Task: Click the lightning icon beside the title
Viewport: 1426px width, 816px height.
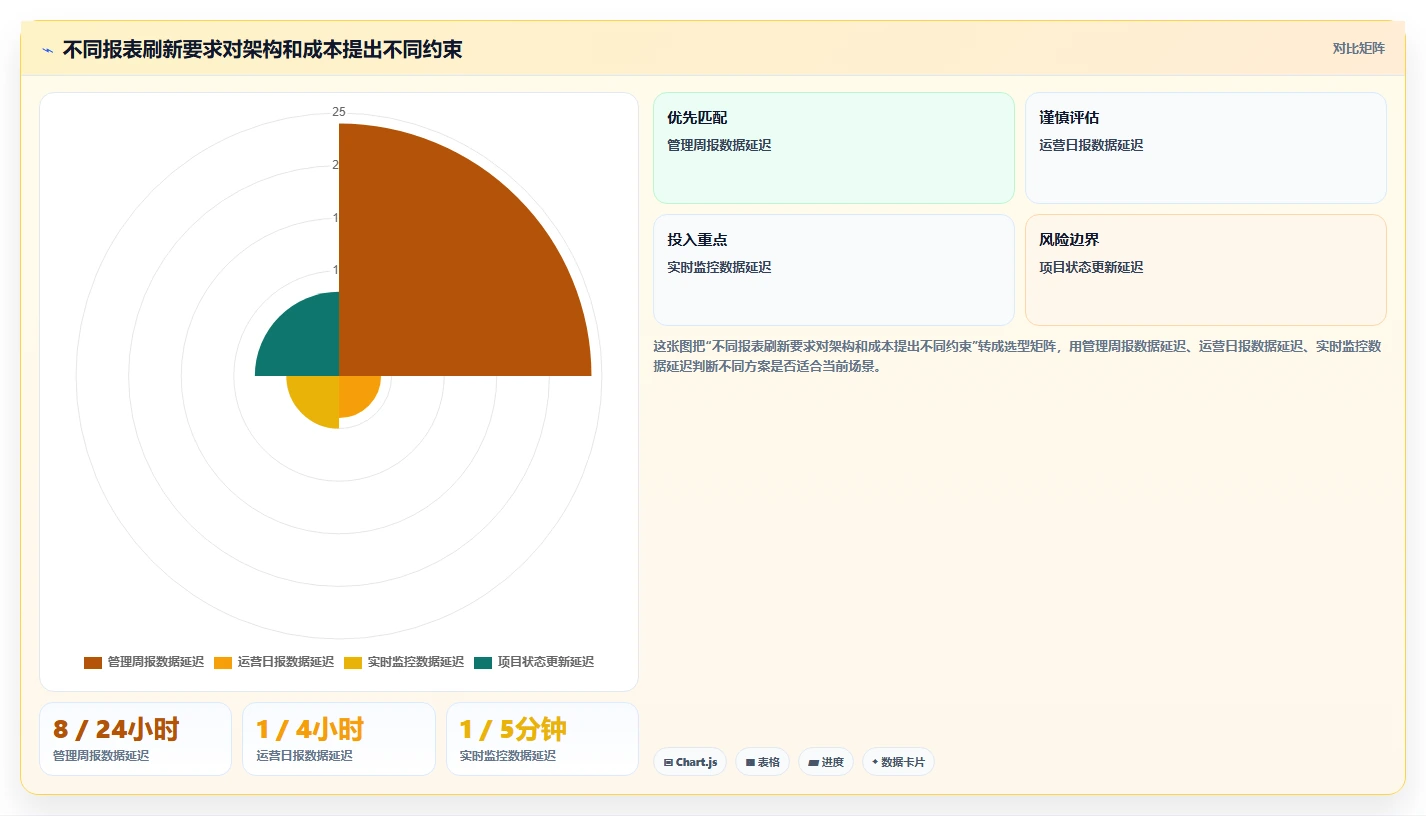Action: tap(48, 50)
